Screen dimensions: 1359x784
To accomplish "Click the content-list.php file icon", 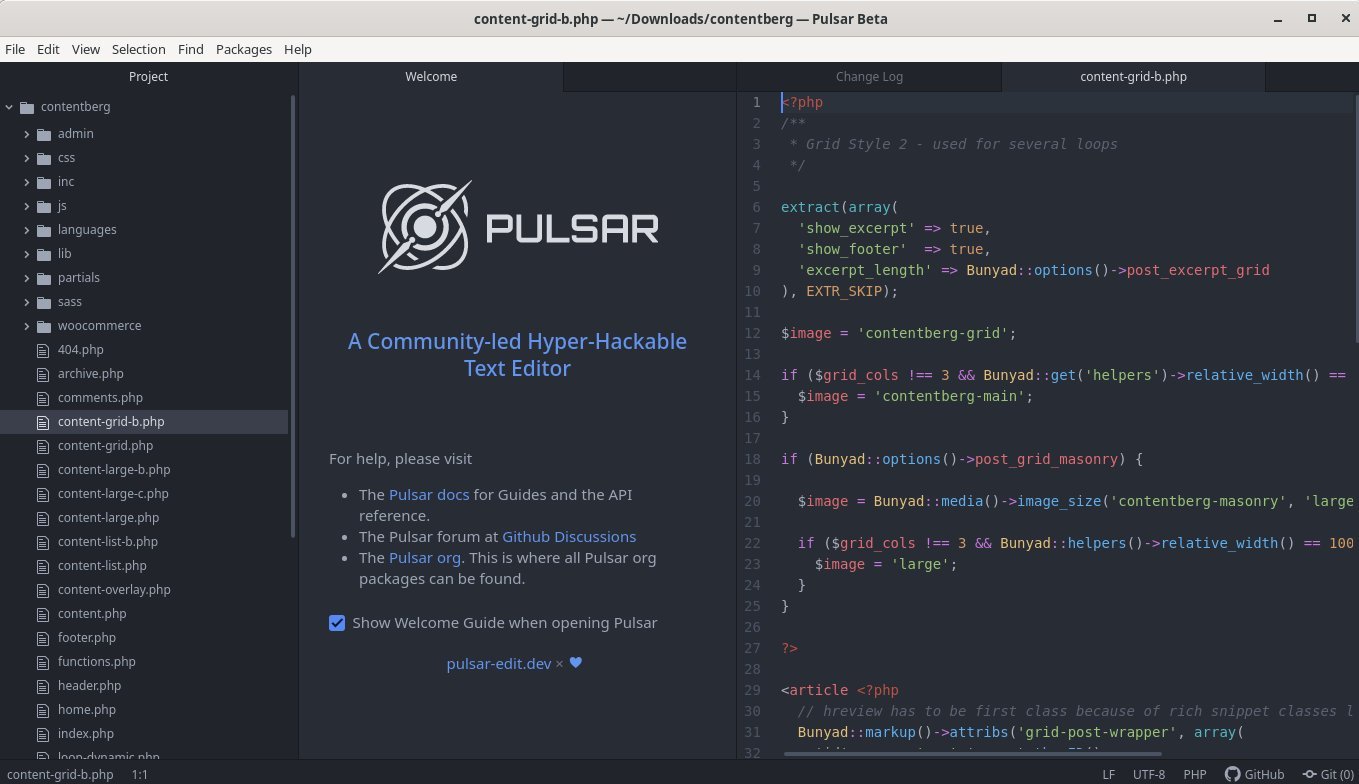I will (x=43, y=566).
